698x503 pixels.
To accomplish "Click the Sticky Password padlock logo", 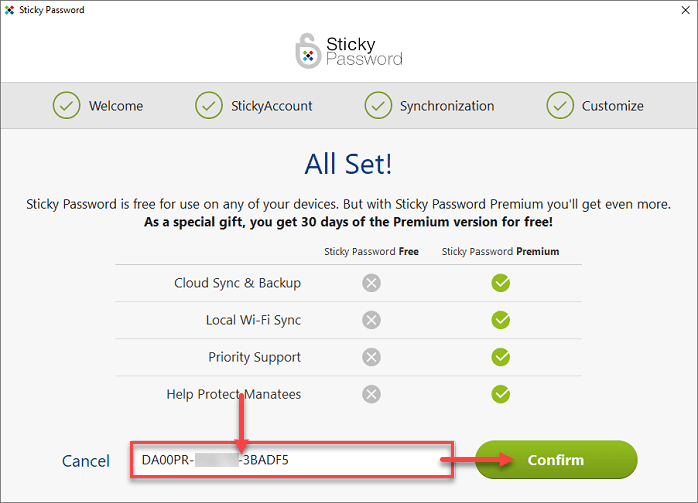I will coord(309,52).
